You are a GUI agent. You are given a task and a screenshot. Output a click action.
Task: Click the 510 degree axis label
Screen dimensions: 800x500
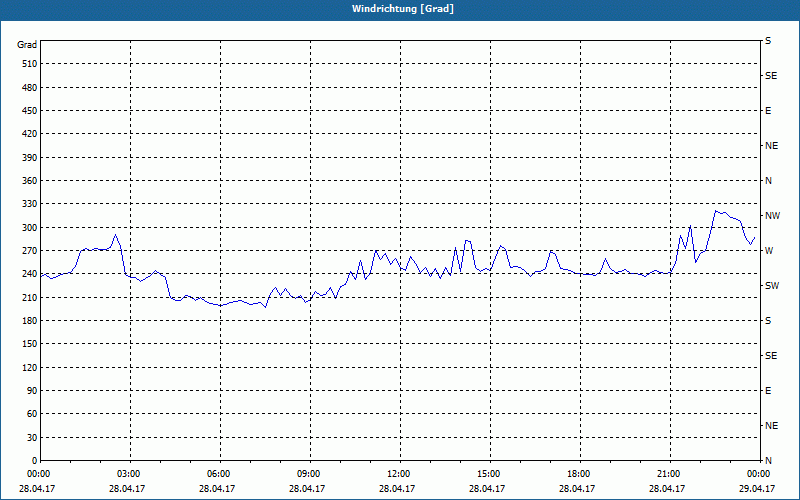pyautogui.click(x=30, y=64)
